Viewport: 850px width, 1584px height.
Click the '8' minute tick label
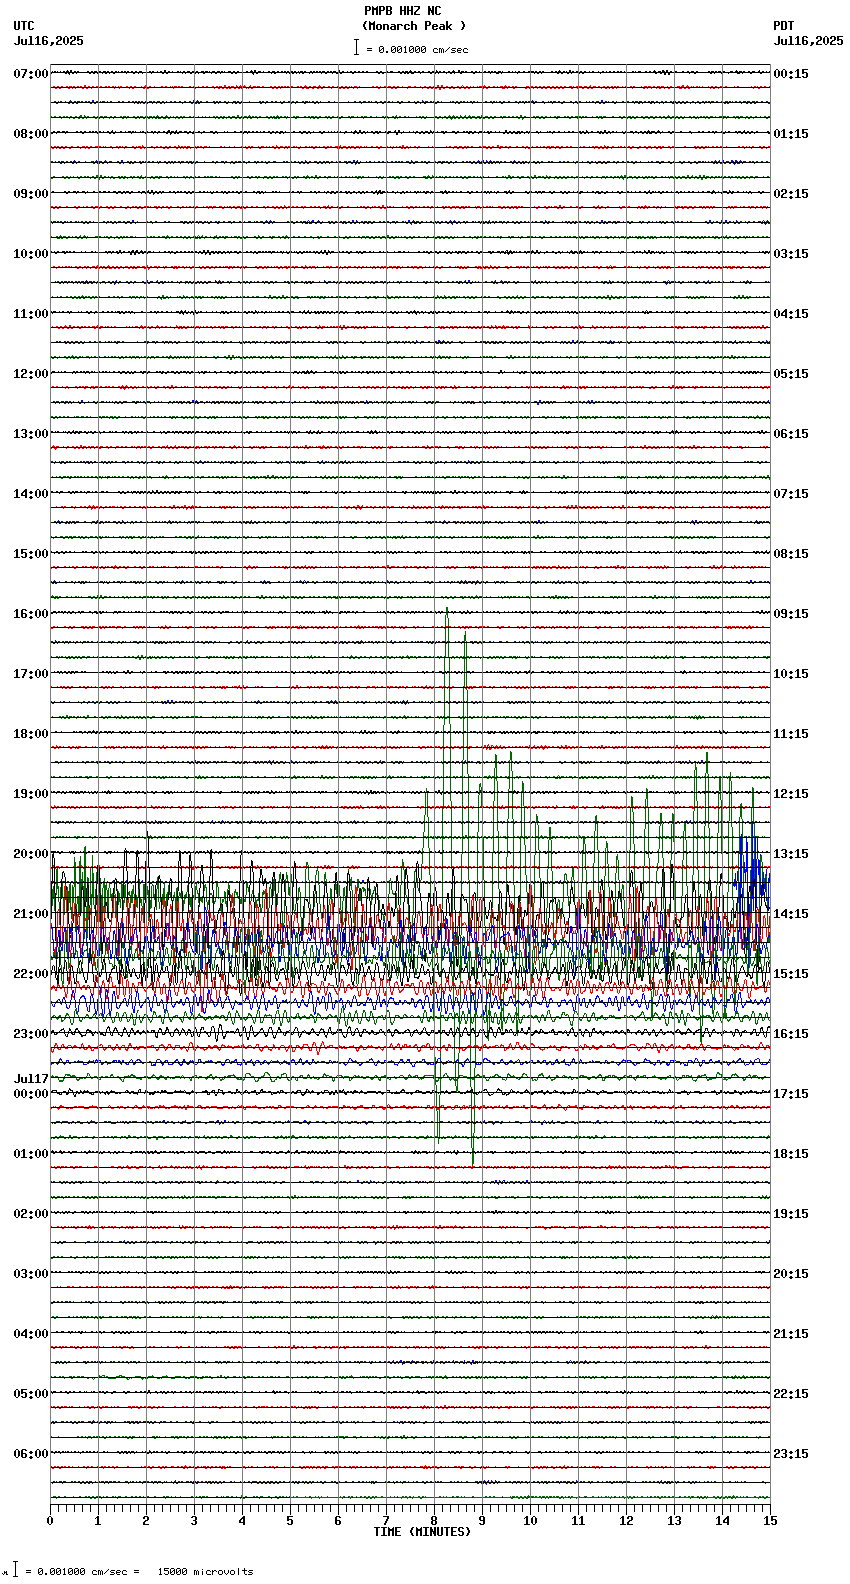click(x=434, y=1521)
